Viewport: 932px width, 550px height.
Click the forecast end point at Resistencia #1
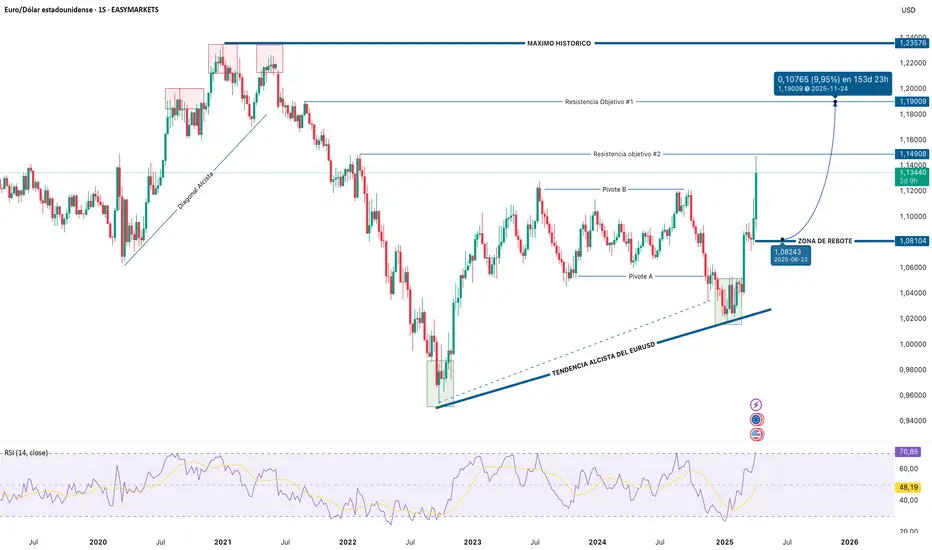click(x=835, y=103)
